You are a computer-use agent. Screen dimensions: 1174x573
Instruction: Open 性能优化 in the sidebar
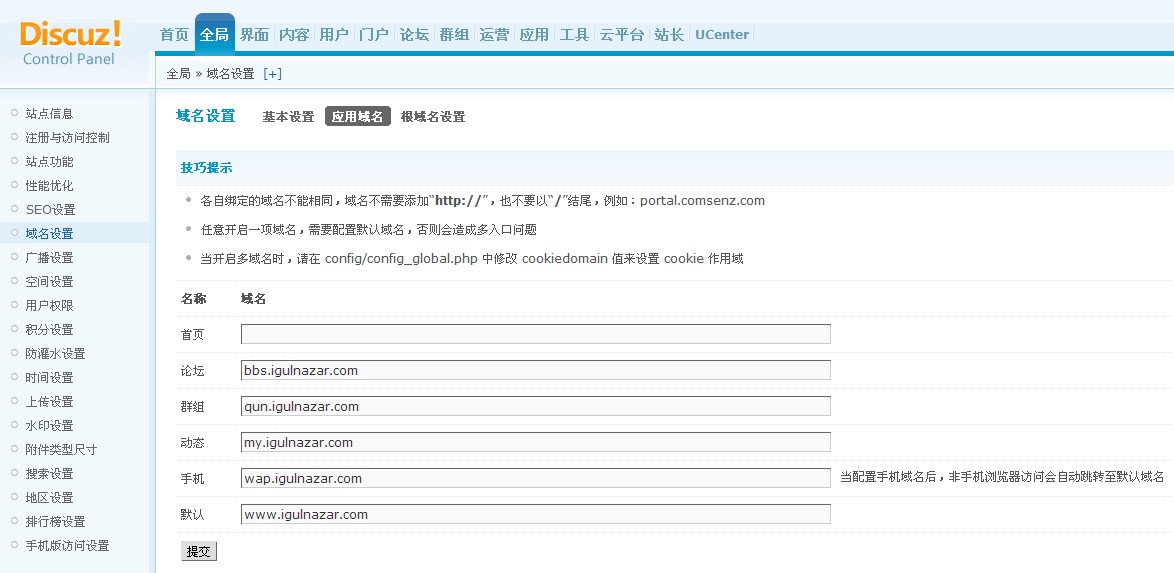pos(49,186)
